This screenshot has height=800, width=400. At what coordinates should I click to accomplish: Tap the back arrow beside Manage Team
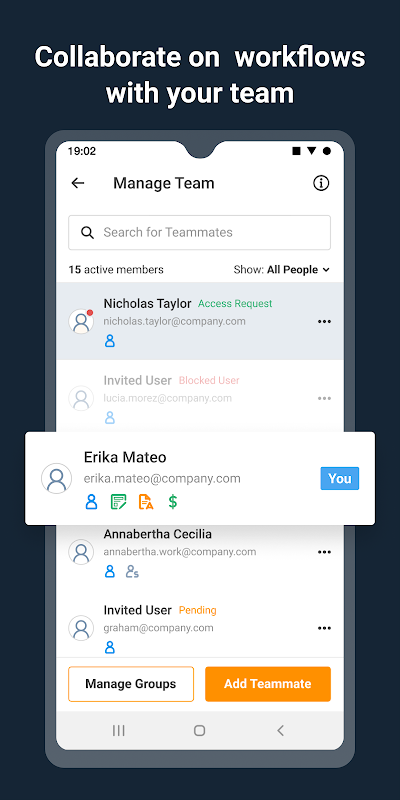tap(78, 183)
